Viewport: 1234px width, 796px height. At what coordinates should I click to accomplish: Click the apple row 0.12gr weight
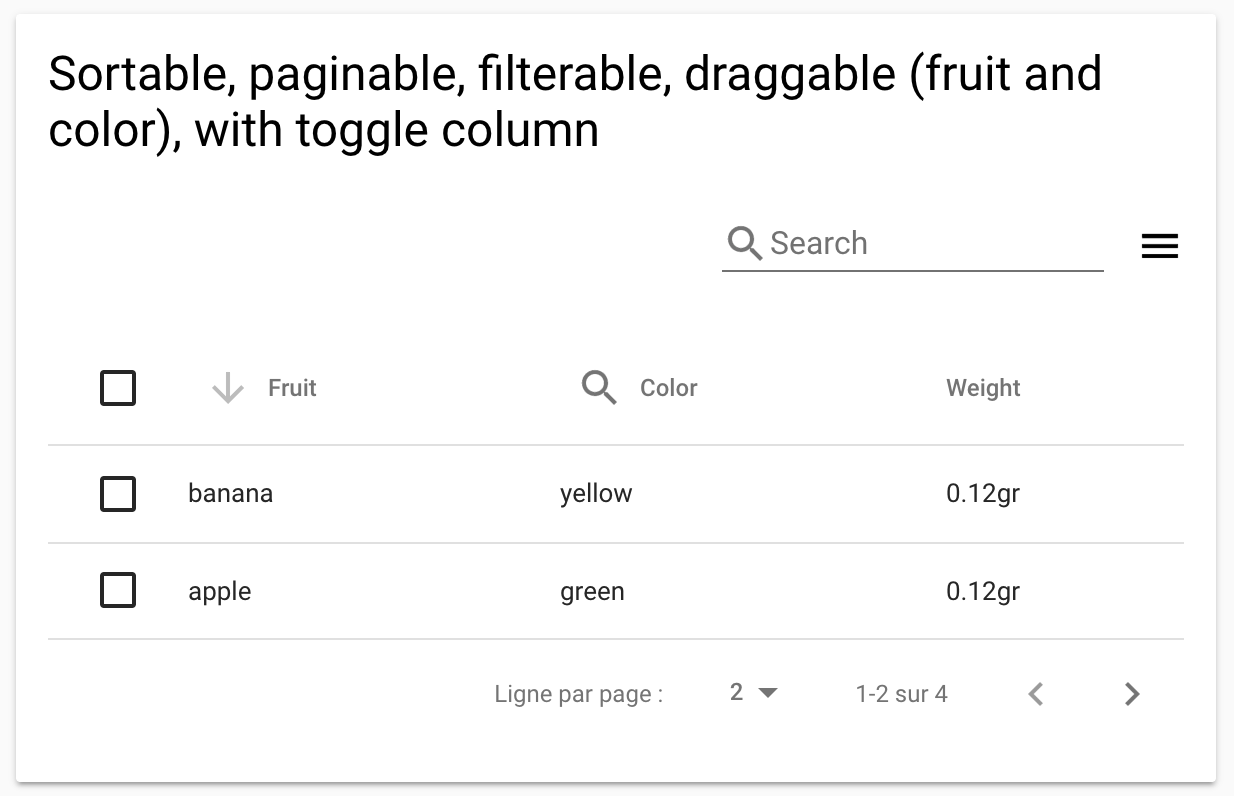coord(982,592)
